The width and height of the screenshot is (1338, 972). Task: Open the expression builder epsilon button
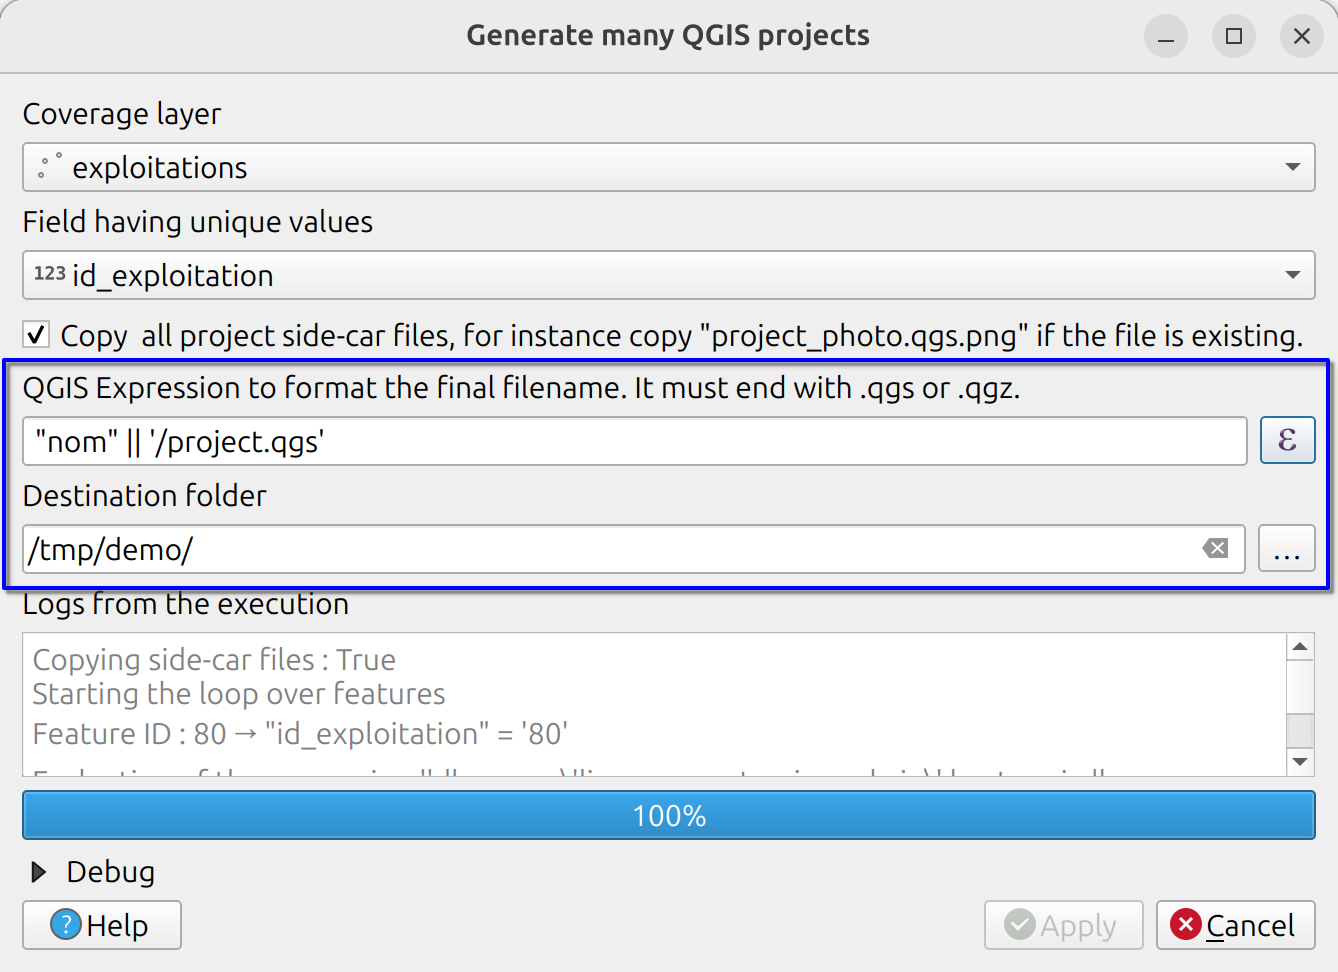pos(1287,441)
